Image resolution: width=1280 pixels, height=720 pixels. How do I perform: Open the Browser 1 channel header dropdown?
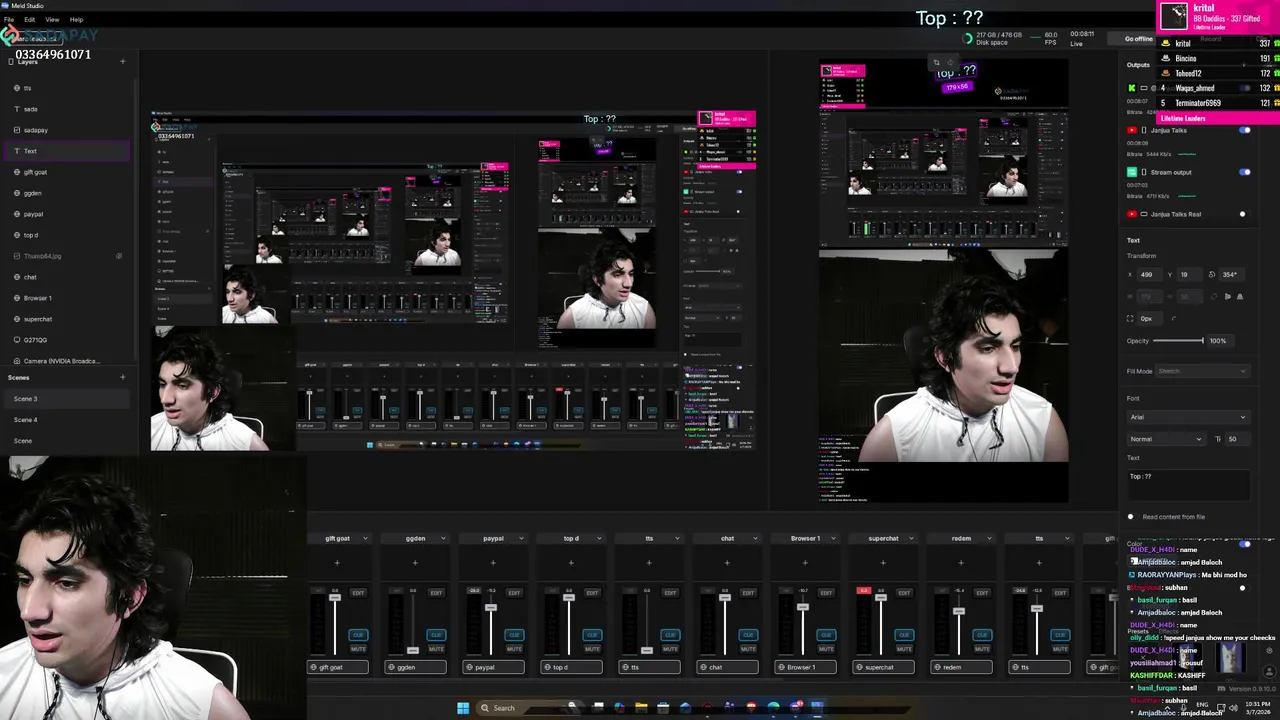[x=833, y=538]
